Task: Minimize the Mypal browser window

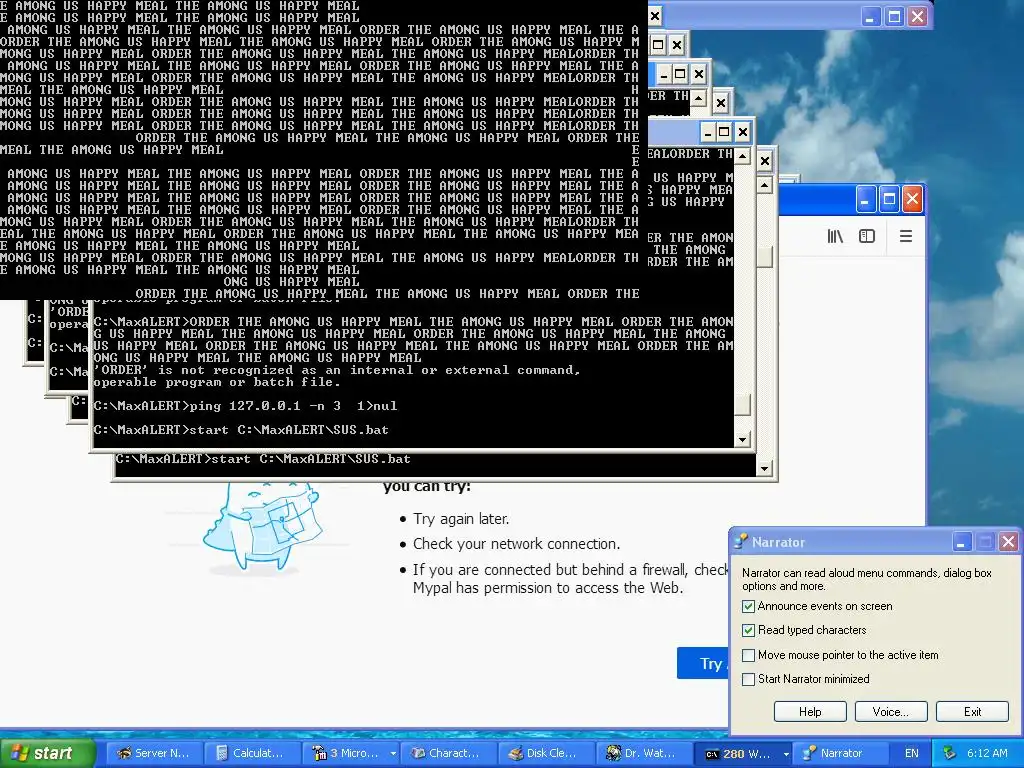Action: point(865,200)
